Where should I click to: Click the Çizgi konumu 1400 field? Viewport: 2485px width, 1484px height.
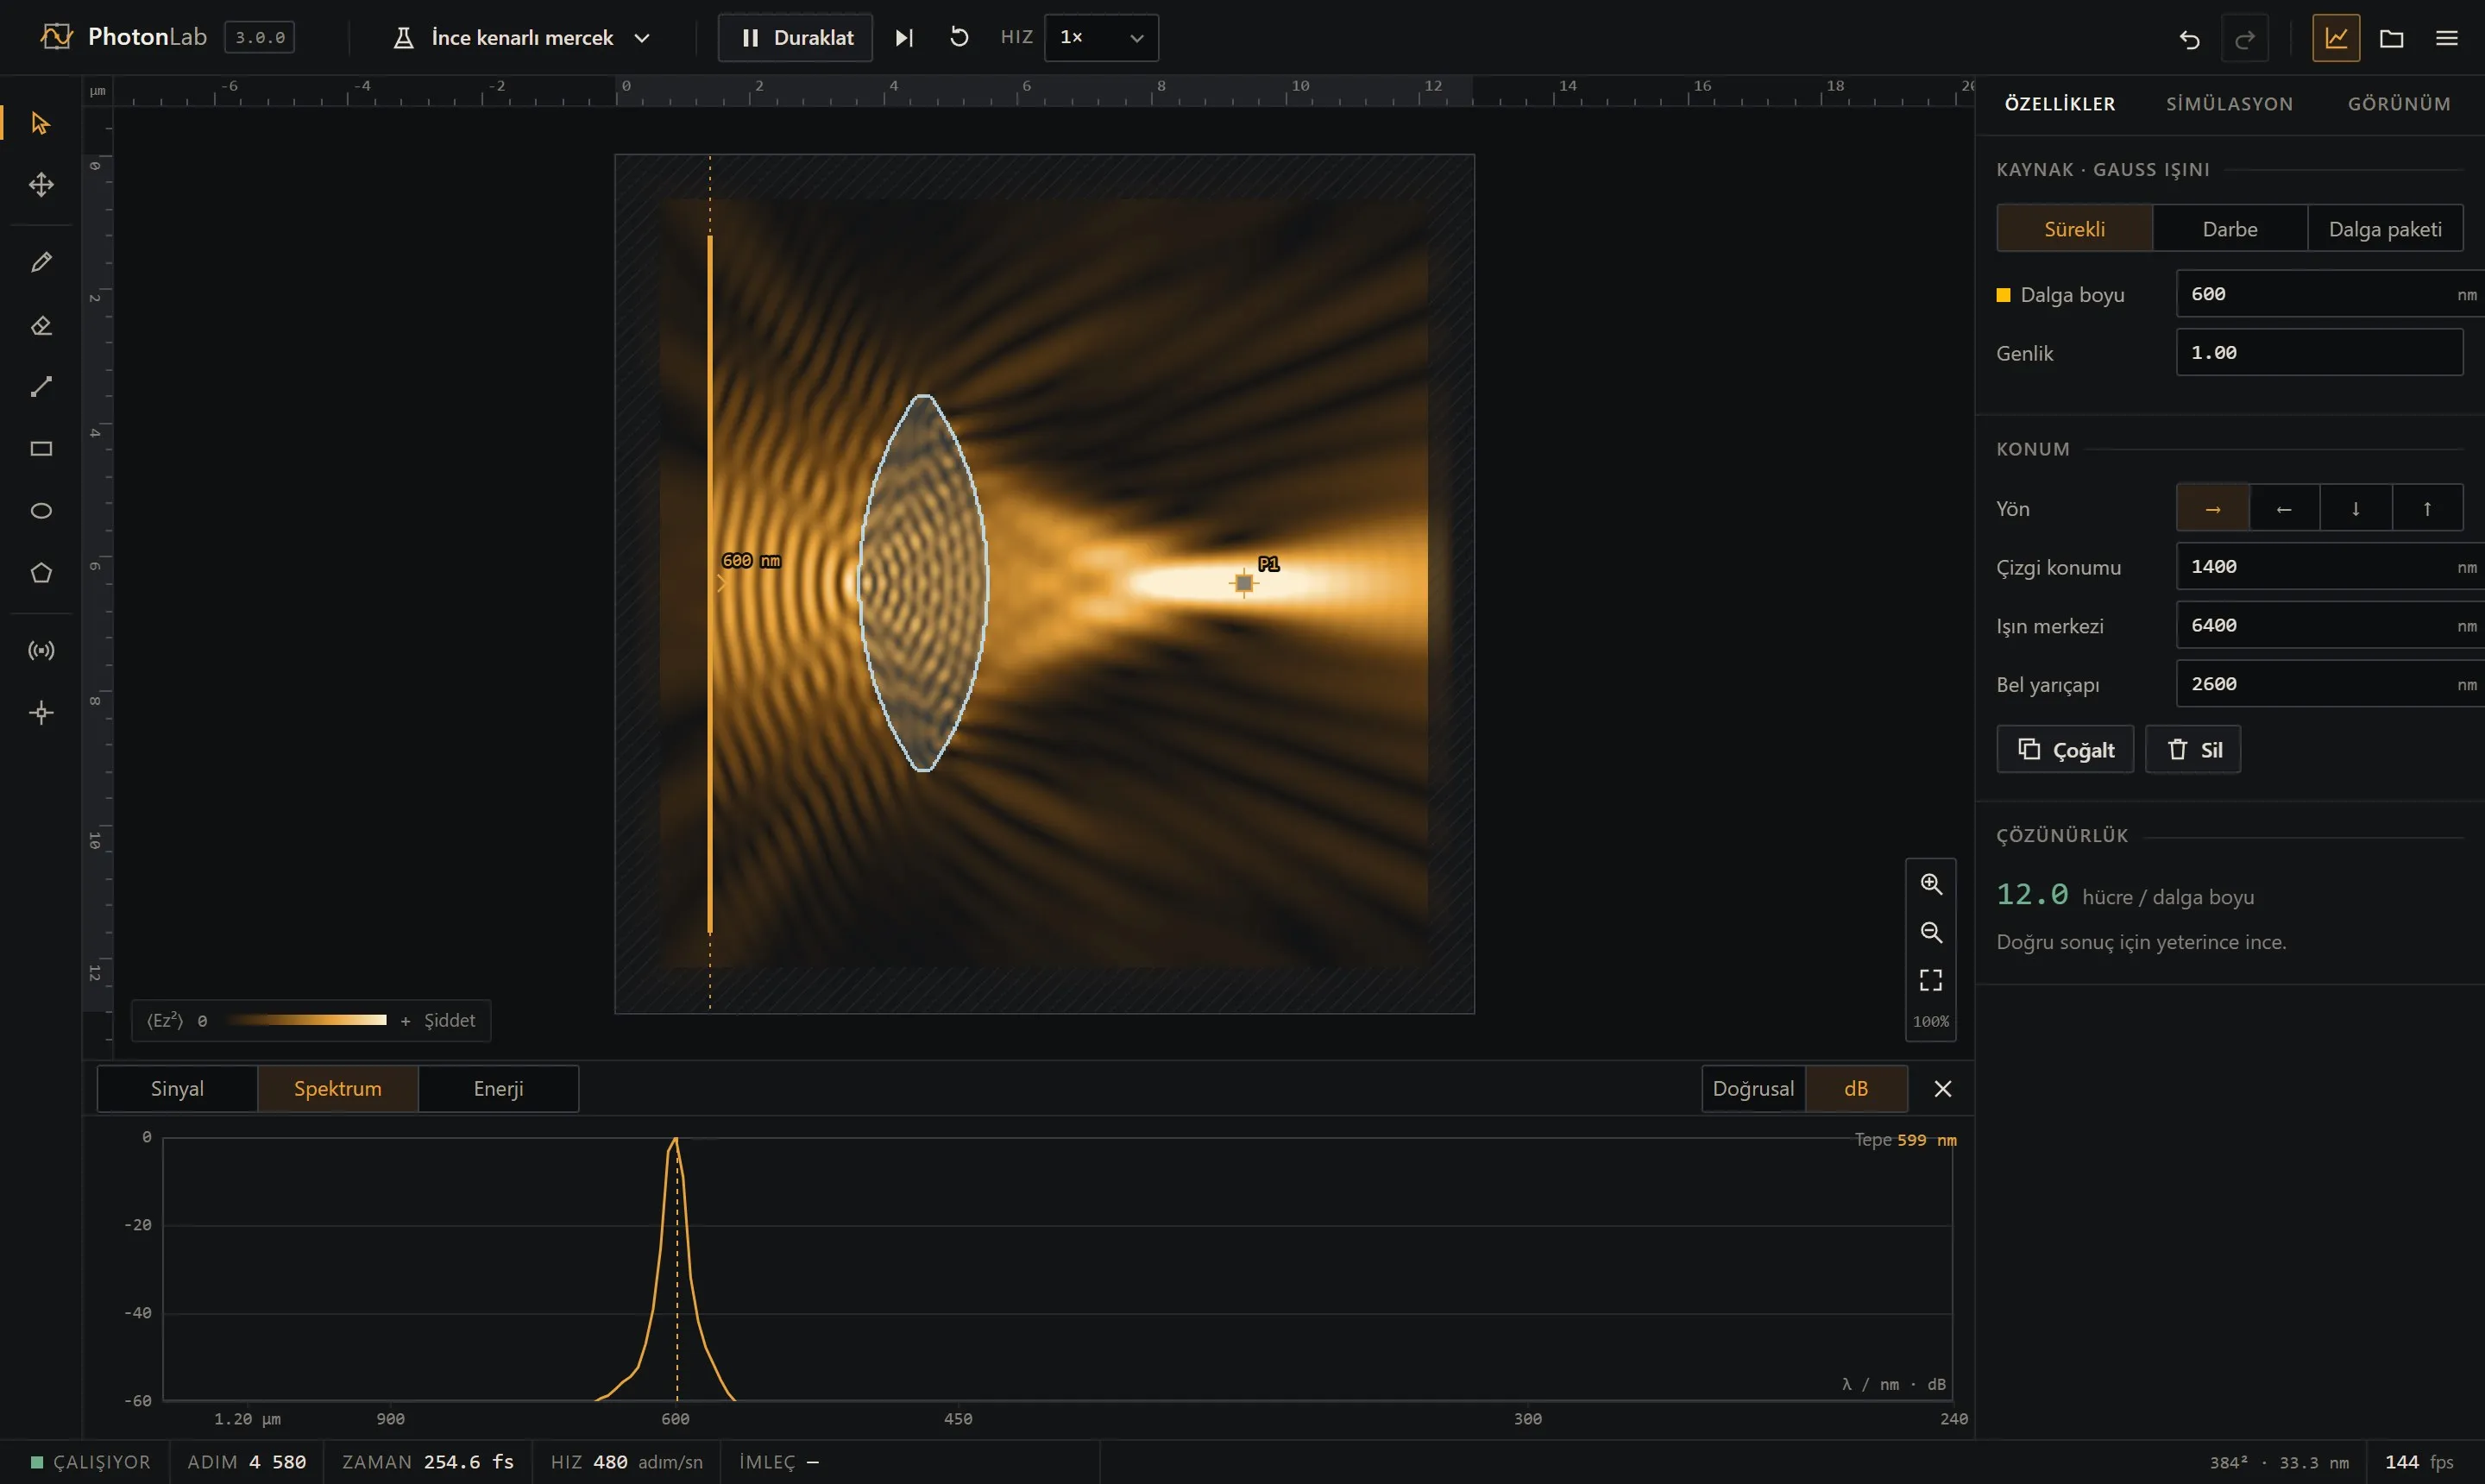click(x=2330, y=567)
